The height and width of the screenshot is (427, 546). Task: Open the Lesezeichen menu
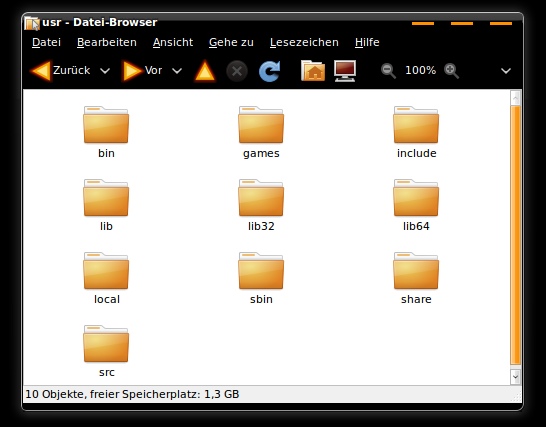[x=304, y=42]
